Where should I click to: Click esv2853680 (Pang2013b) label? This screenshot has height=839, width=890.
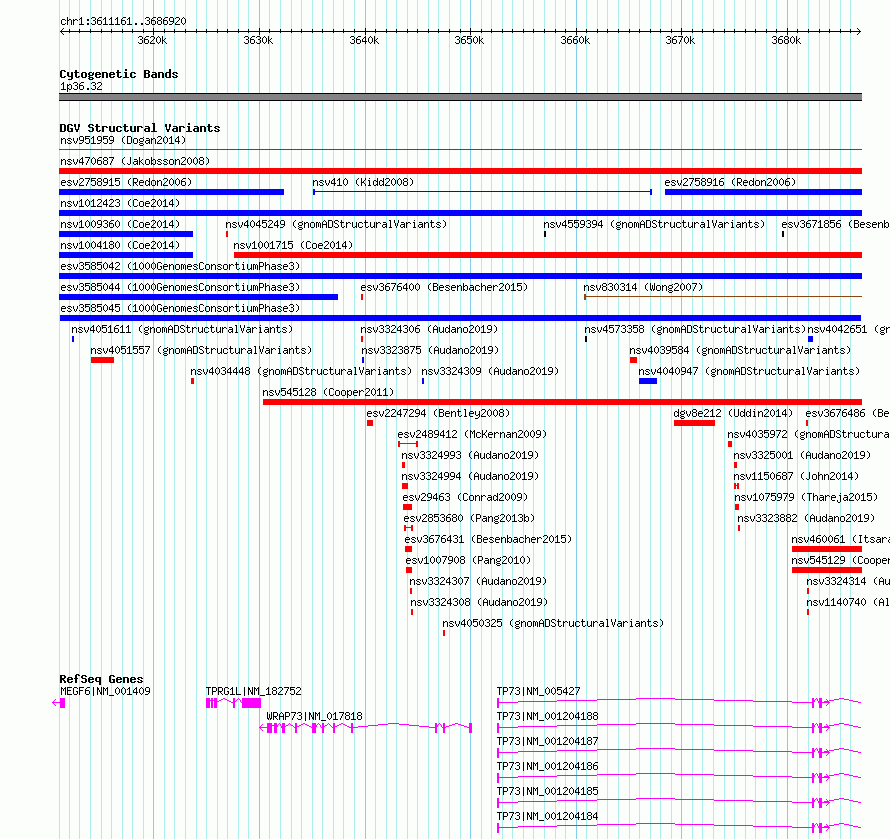[469, 518]
